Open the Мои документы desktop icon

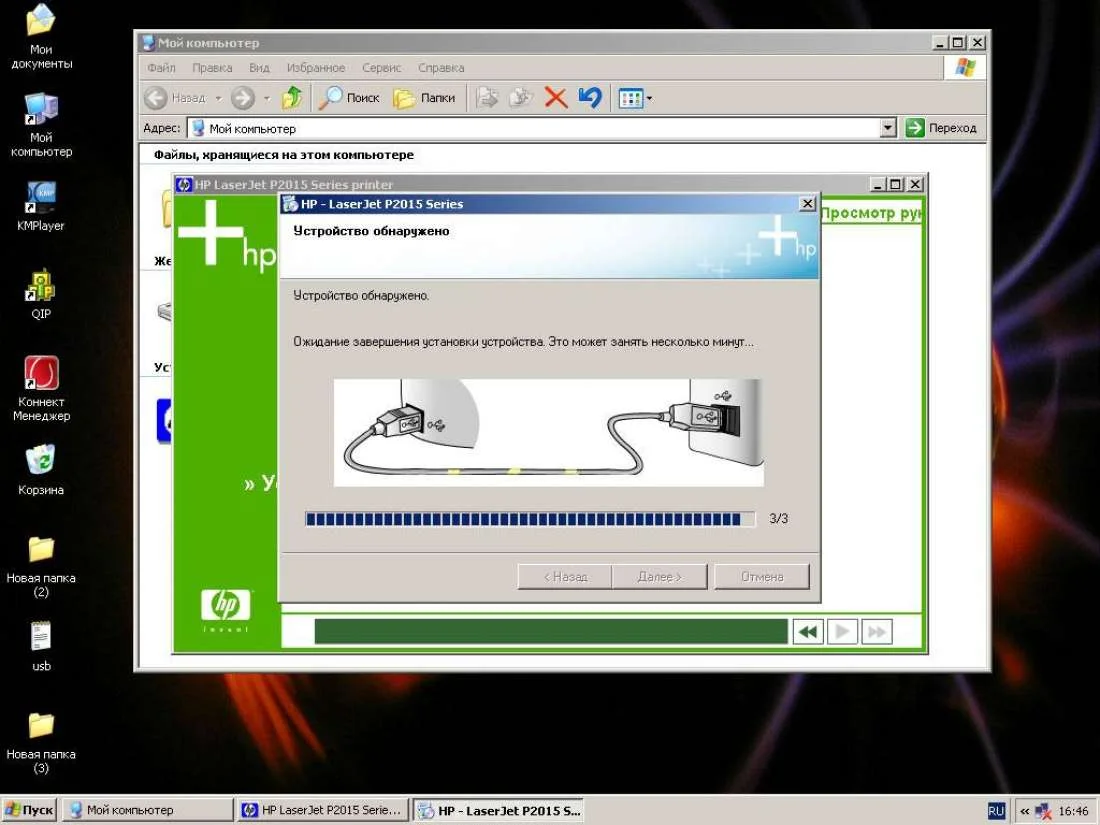41,36
